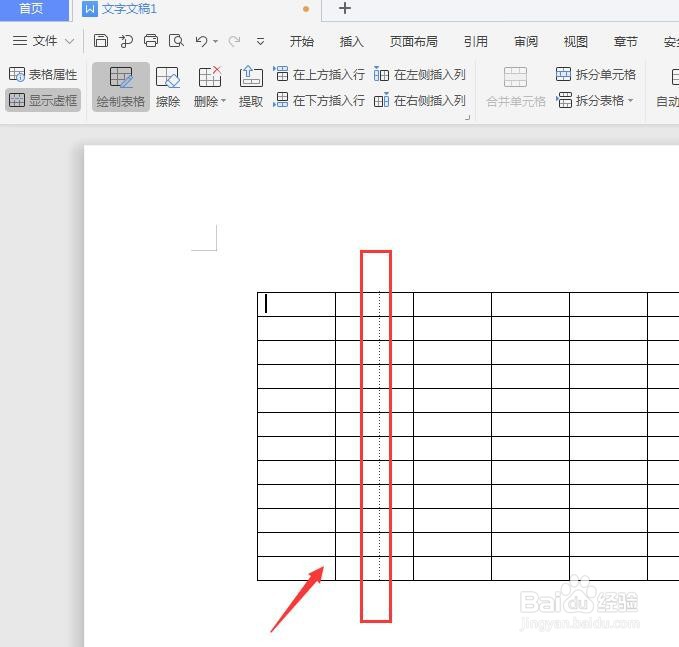Expand the 删除 dropdown arrow
The image size is (679, 647).
coord(223,101)
